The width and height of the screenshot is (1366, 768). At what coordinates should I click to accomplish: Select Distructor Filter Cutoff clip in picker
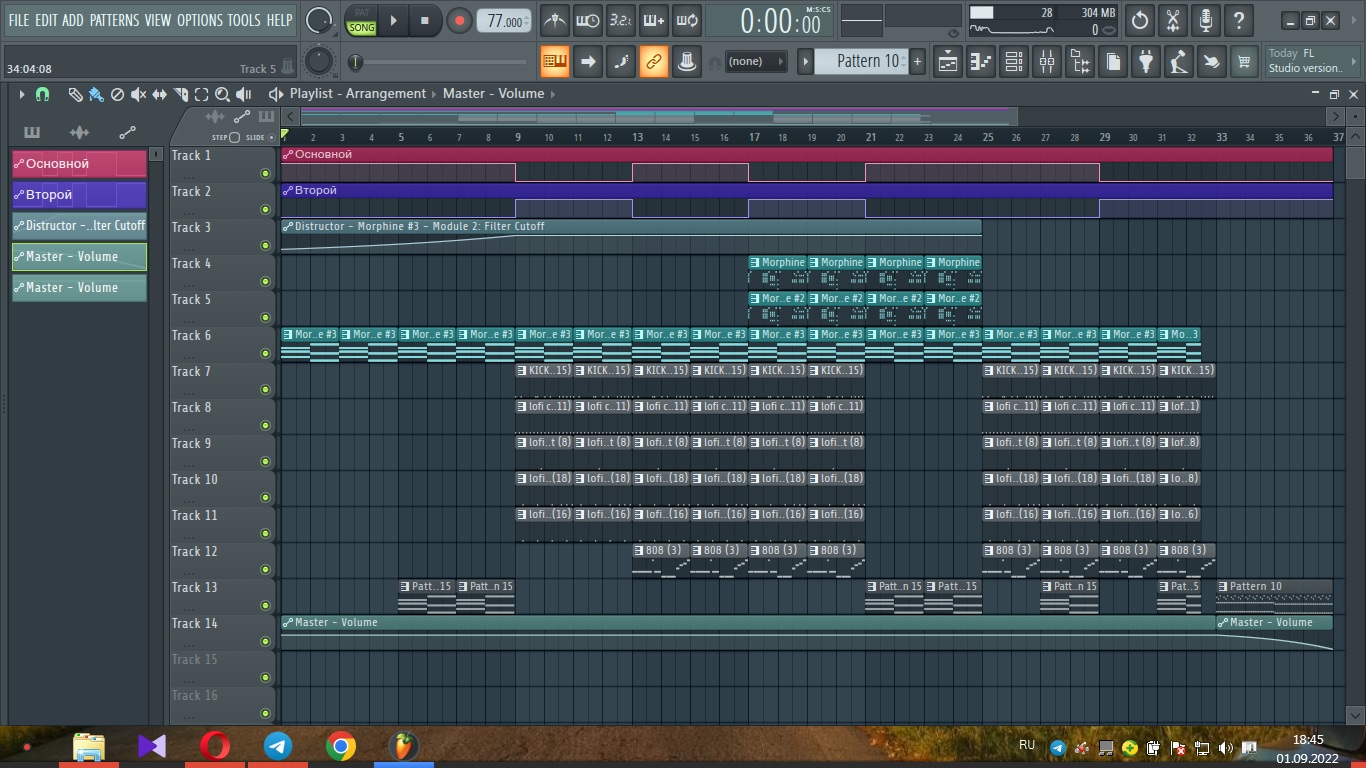click(x=79, y=226)
